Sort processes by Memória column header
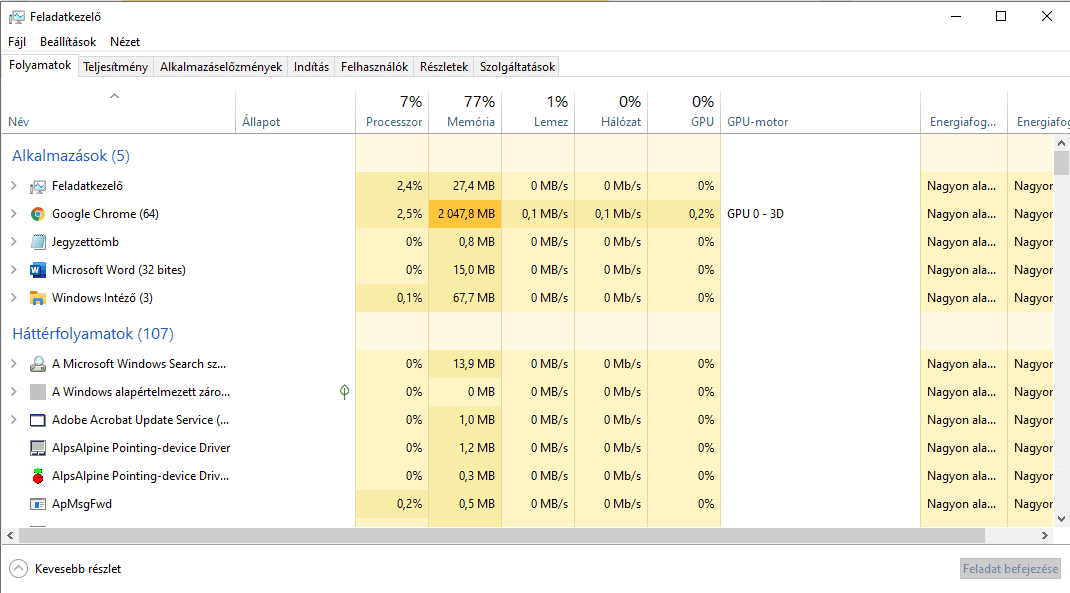 [470, 122]
